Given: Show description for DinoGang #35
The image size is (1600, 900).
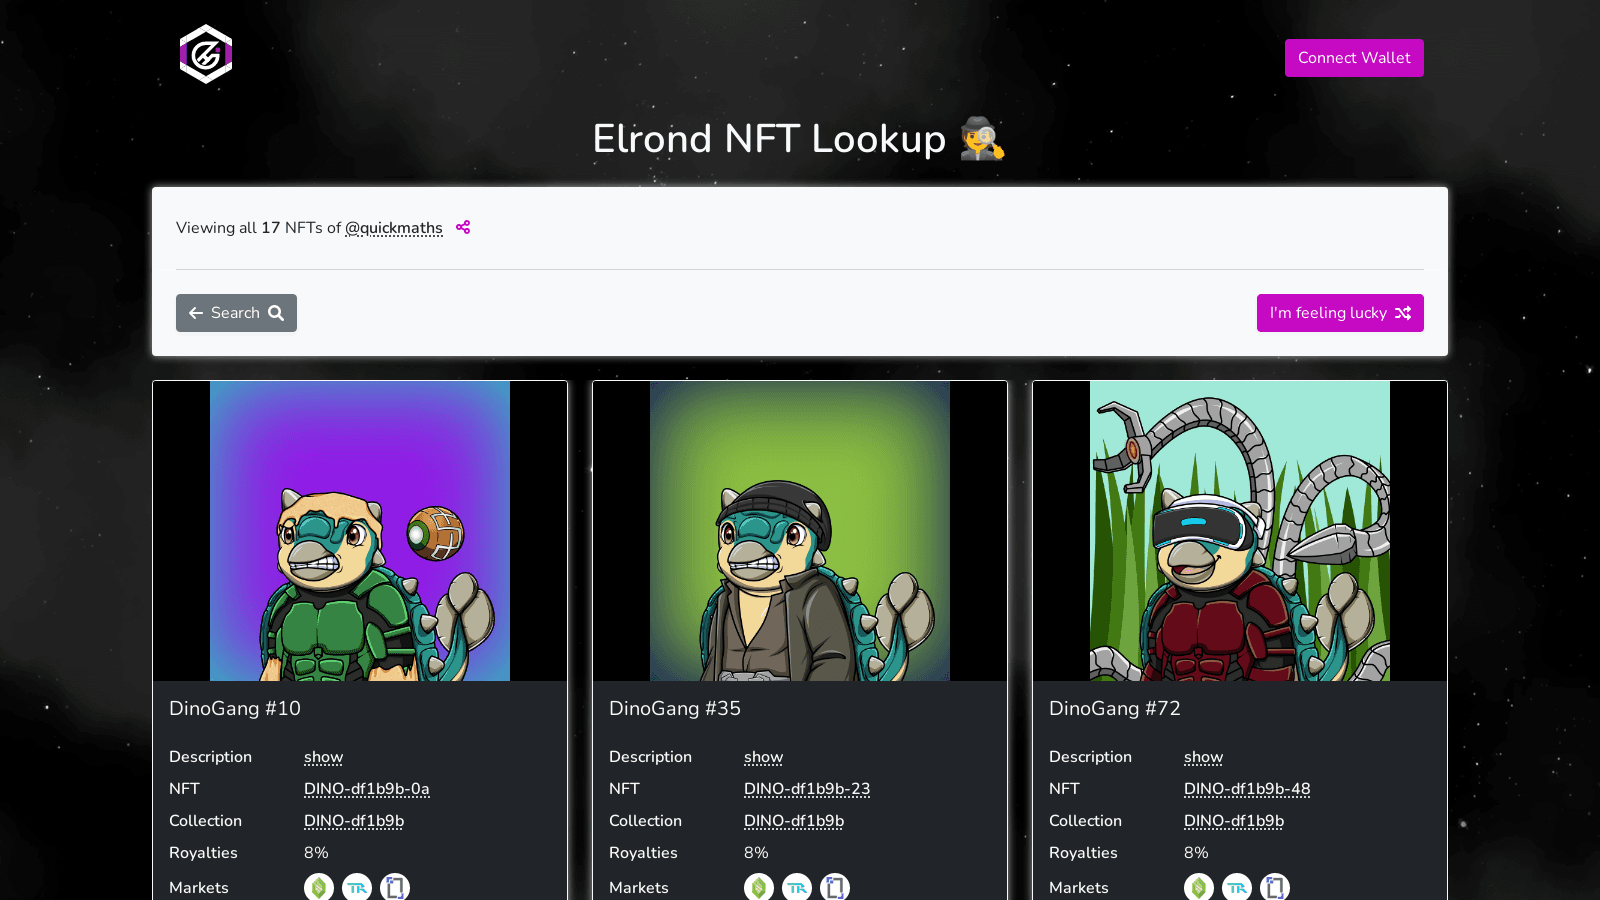Looking at the screenshot, I should pos(763,757).
